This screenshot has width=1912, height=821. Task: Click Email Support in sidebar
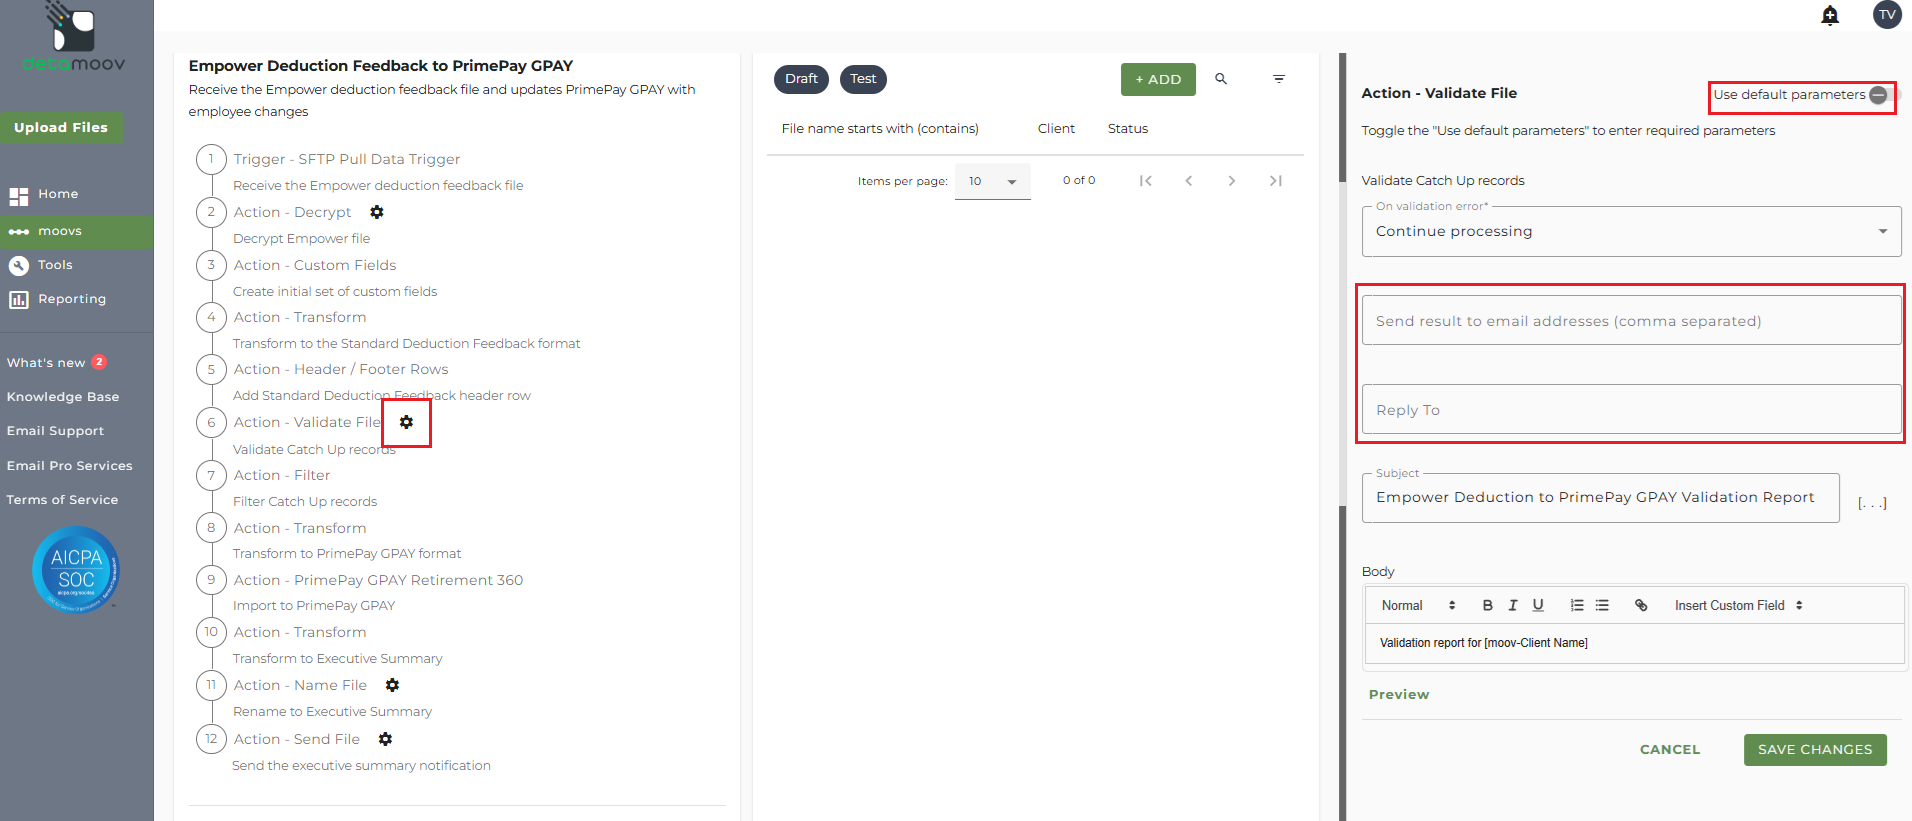click(x=55, y=431)
